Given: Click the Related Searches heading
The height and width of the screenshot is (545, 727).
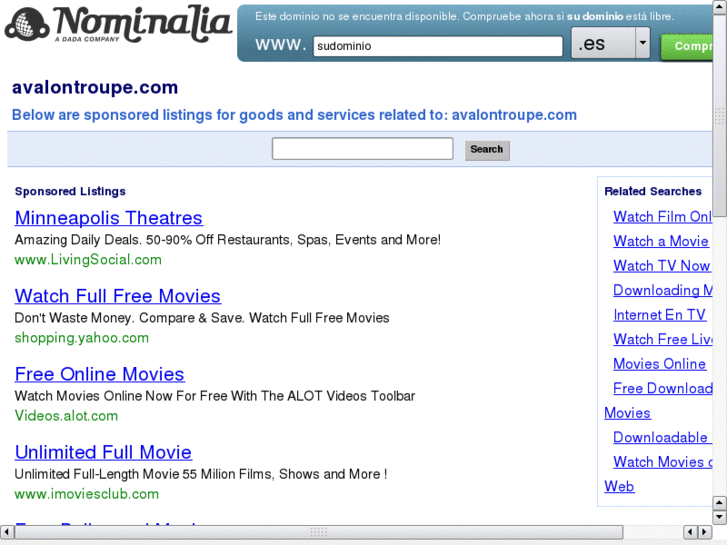Looking at the screenshot, I should (653, 192).
